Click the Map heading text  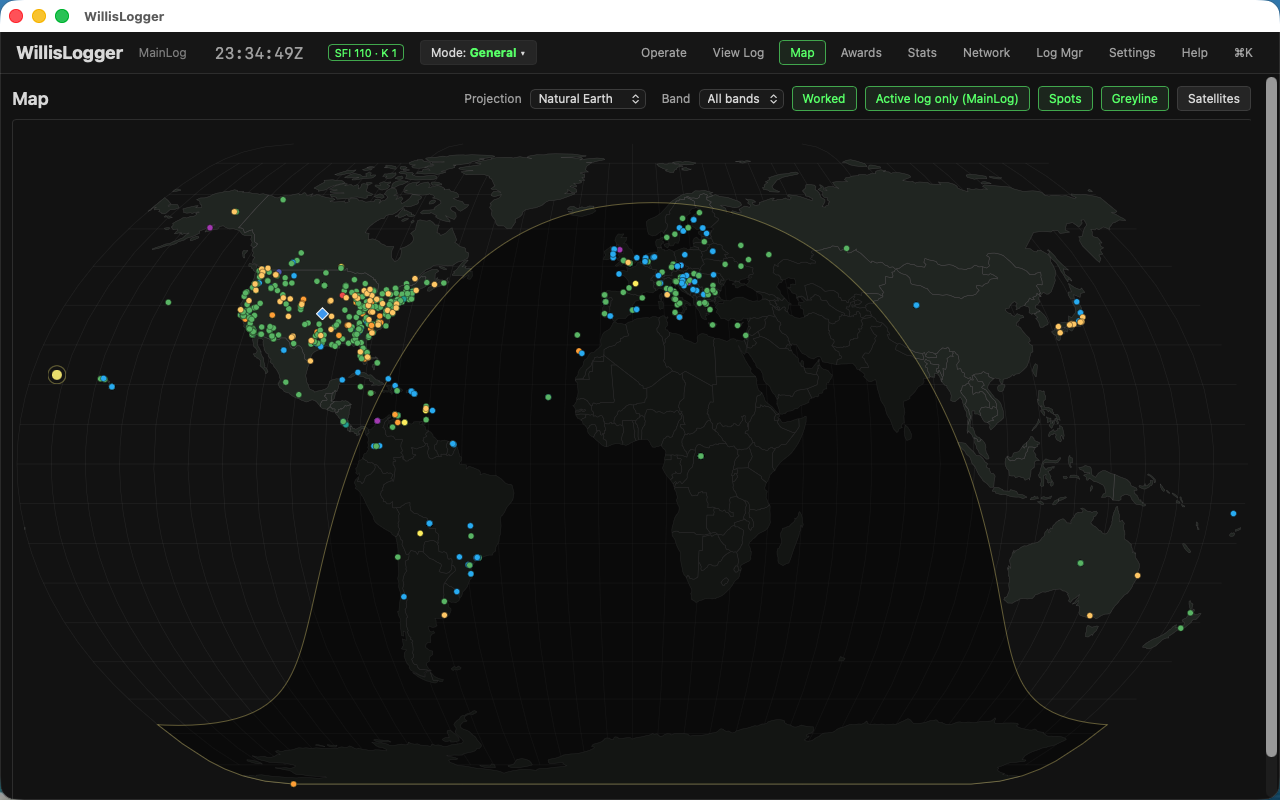pos(30,99)
